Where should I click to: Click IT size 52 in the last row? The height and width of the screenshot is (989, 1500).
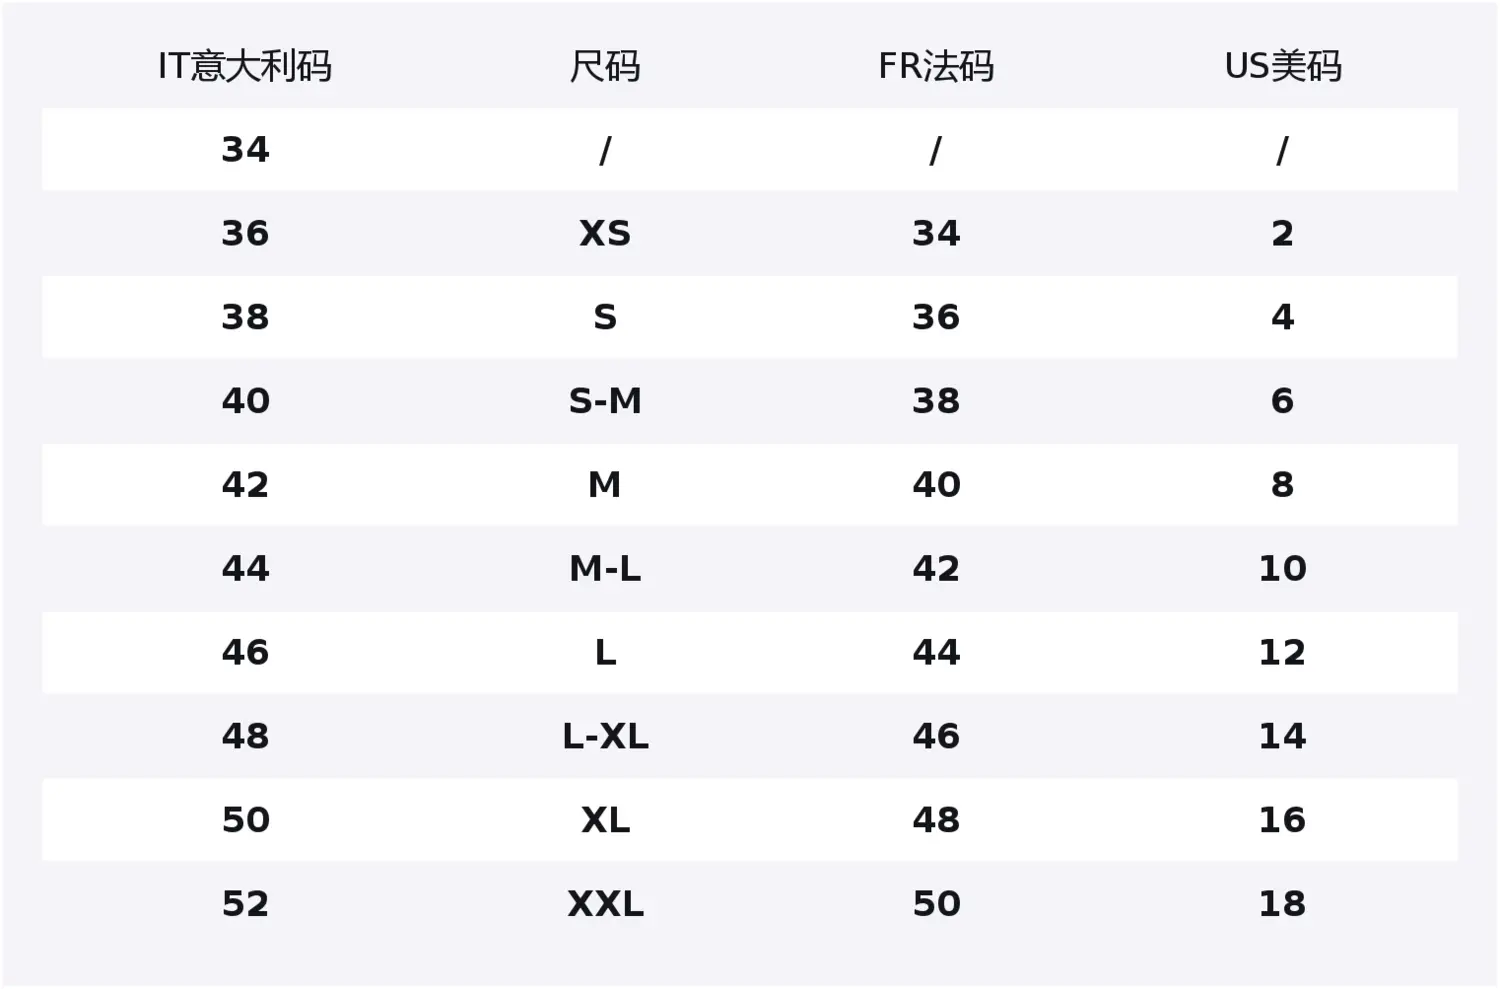245,904
